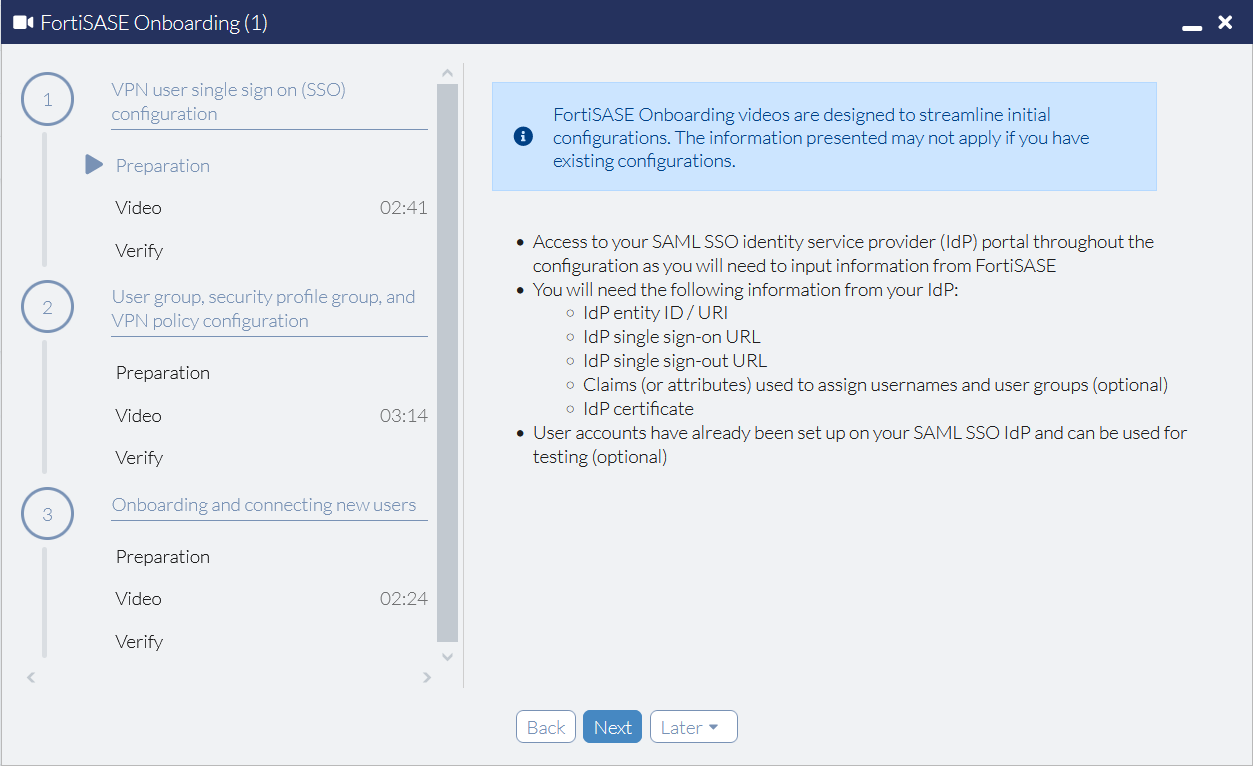Click the video camera icon in the title bar
The image size is (1253, 766).
click(x=22, y=21)
